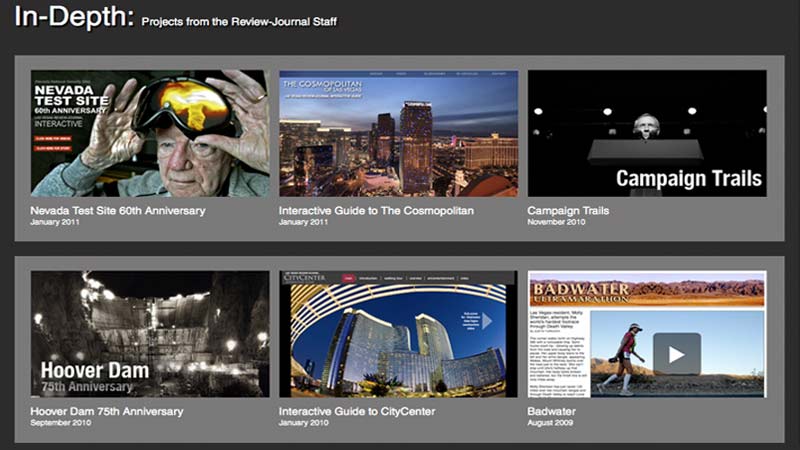Click the 'September 2010' date text
Image resolution: width=800 pixels, height=450 pixels.
(x=61, y=422)
